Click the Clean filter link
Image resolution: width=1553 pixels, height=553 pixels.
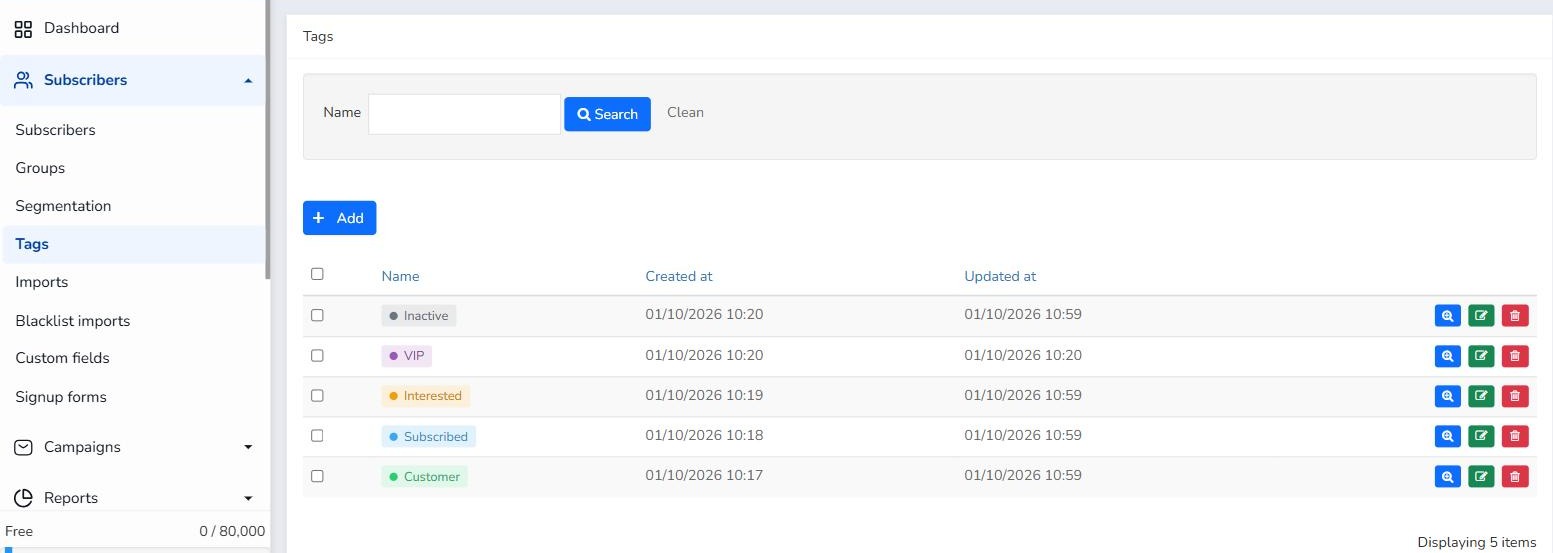pos(685,112)
